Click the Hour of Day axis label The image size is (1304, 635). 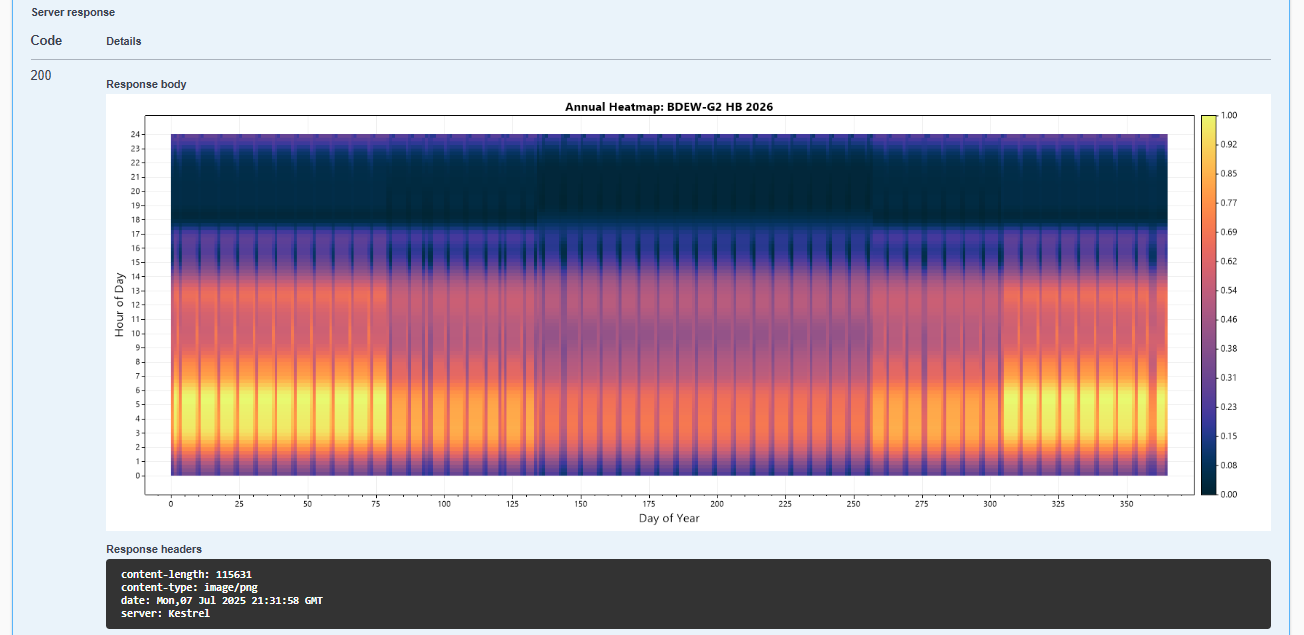tap(119, 304)
